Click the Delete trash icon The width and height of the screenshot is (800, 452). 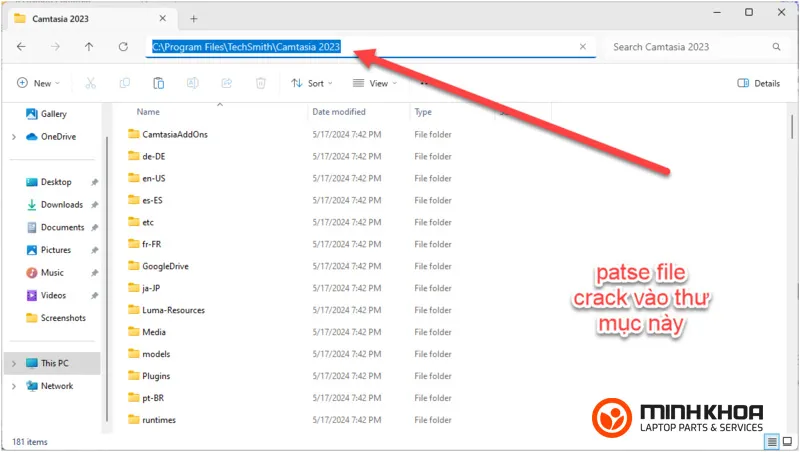coord(260,84)
